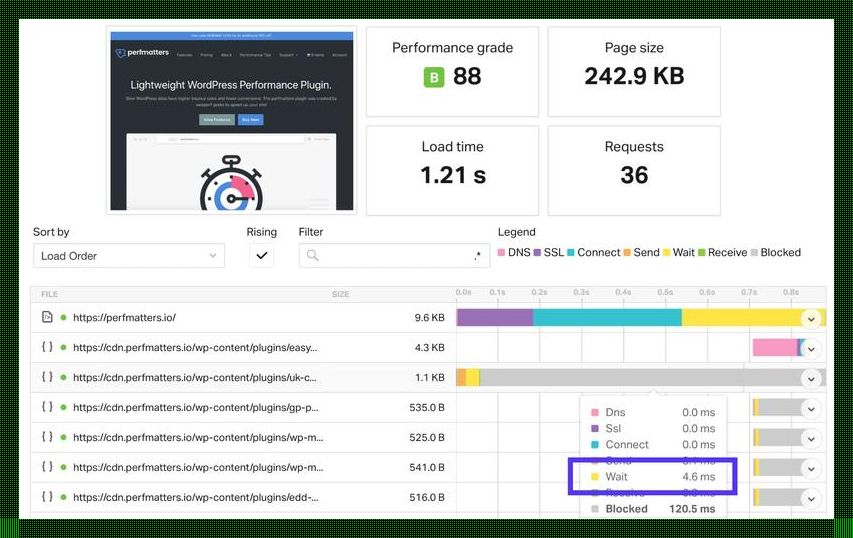Screen dimensions: 853x538
Task: Click the regex icon in Filter field
Action: (477, 255)
